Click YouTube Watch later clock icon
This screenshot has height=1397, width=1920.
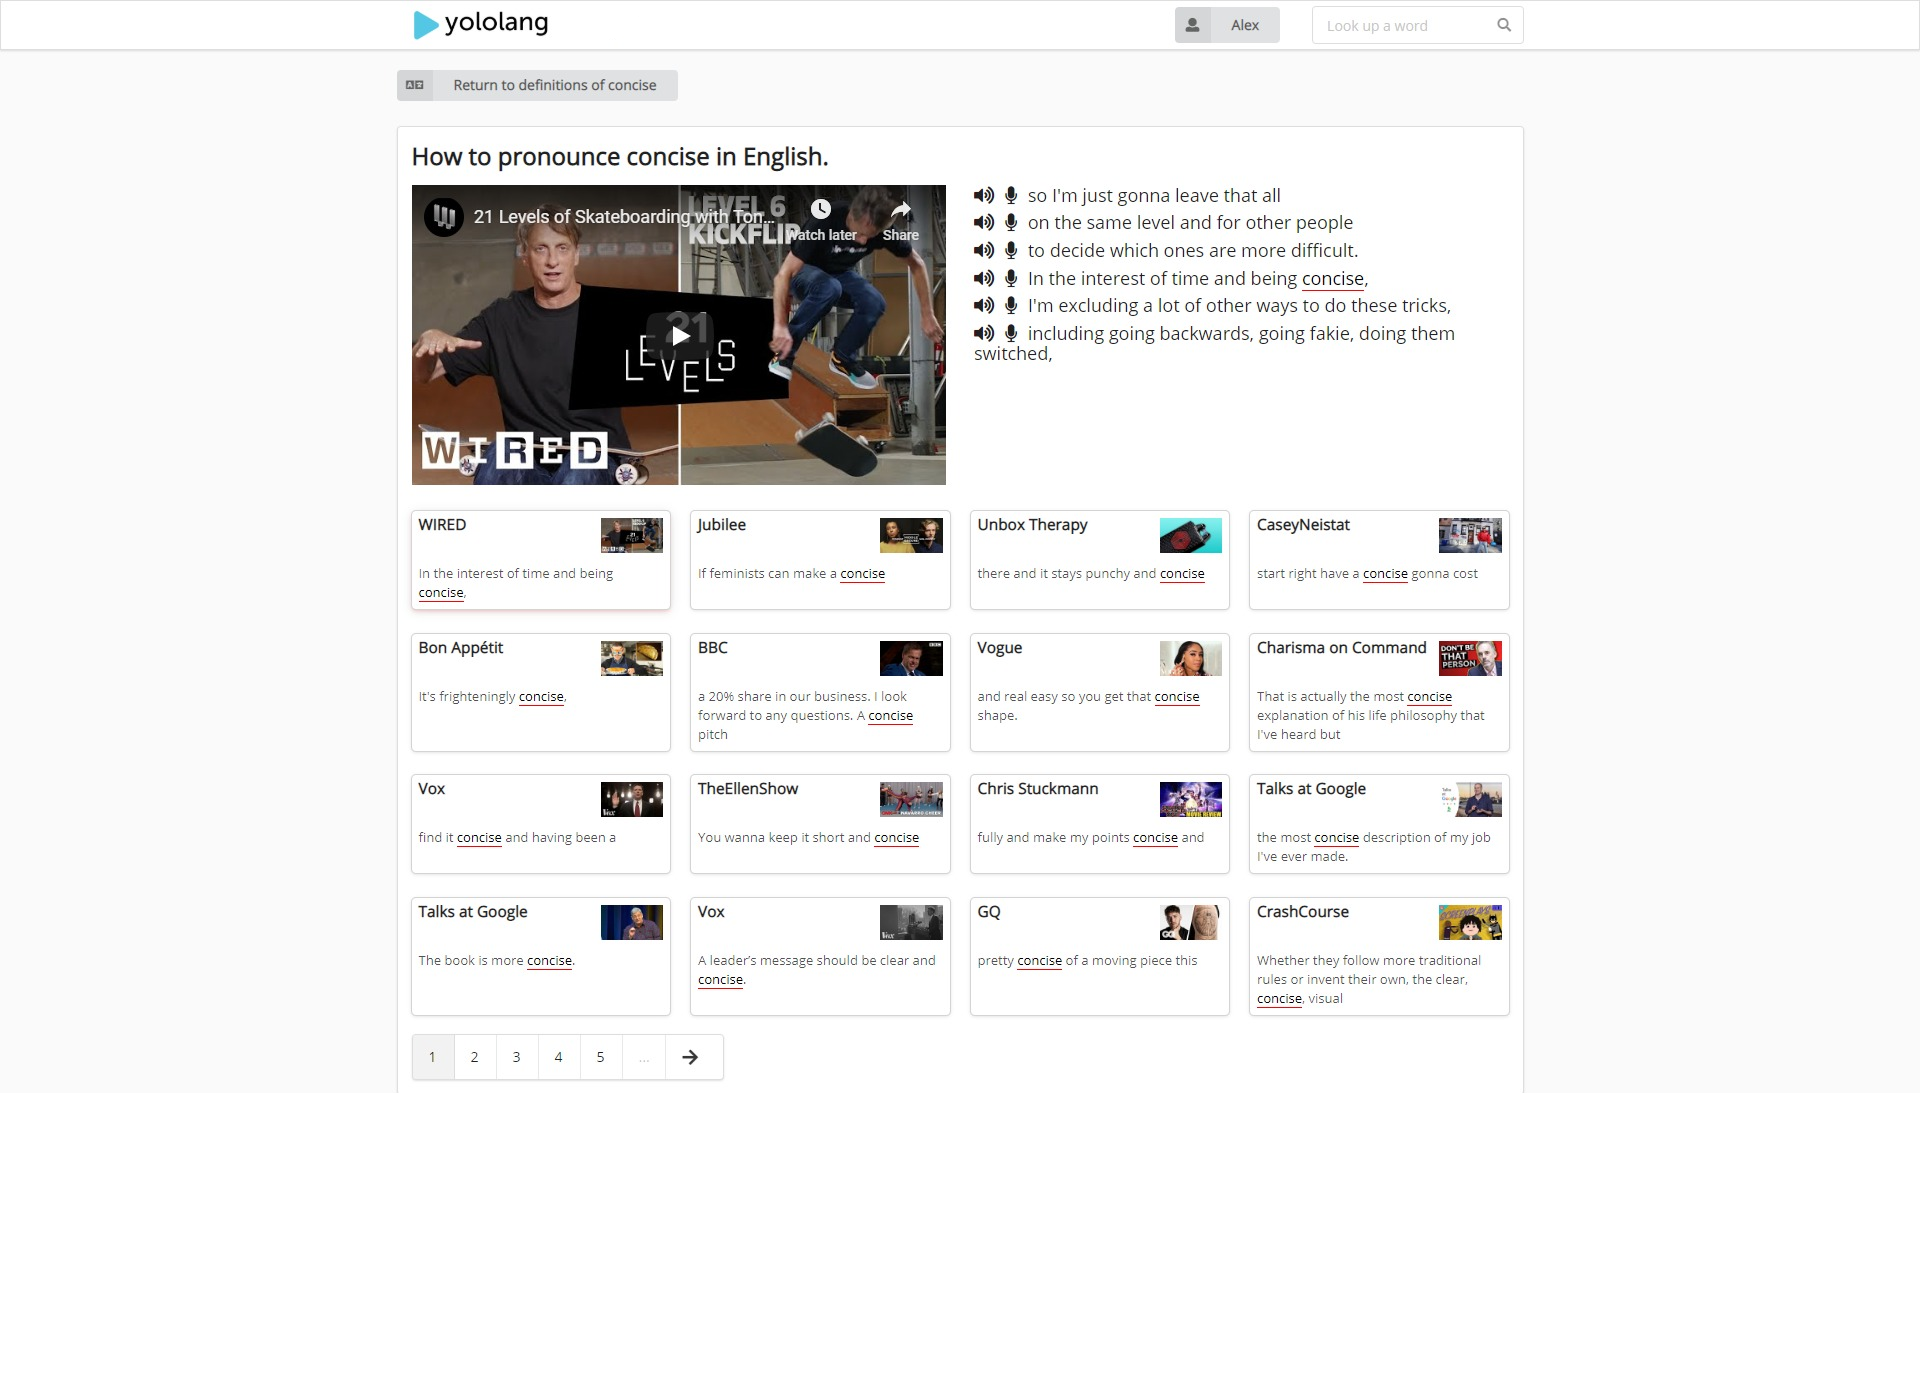point(820,209)
